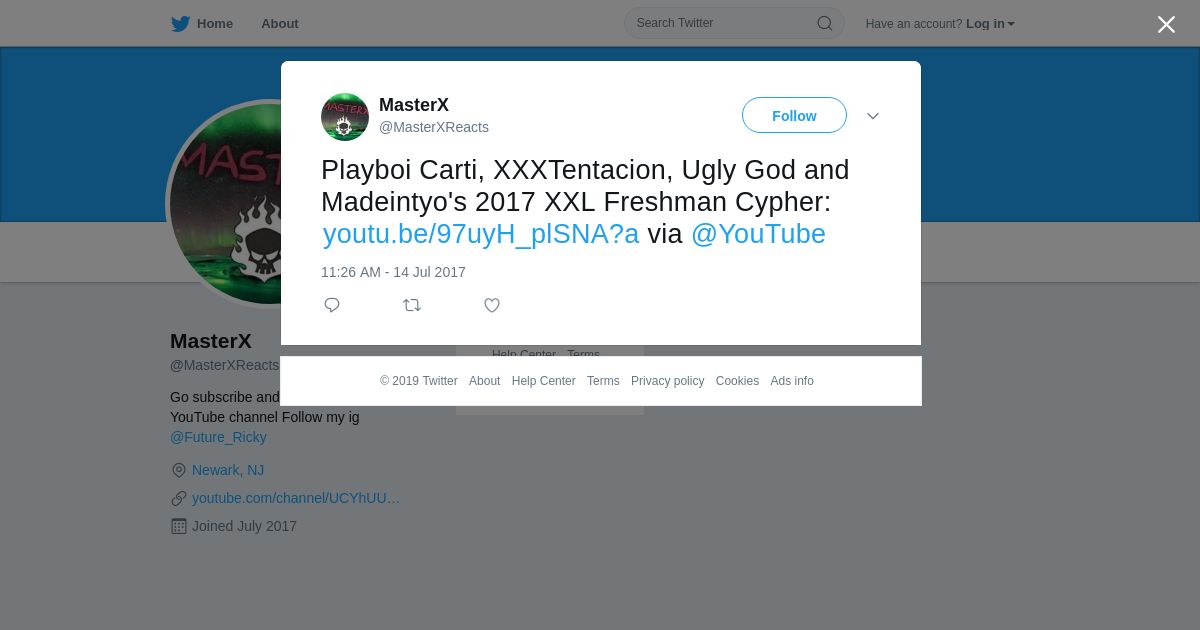Click the search magnifier icon

pyautogui.click(x=825, y=23)
